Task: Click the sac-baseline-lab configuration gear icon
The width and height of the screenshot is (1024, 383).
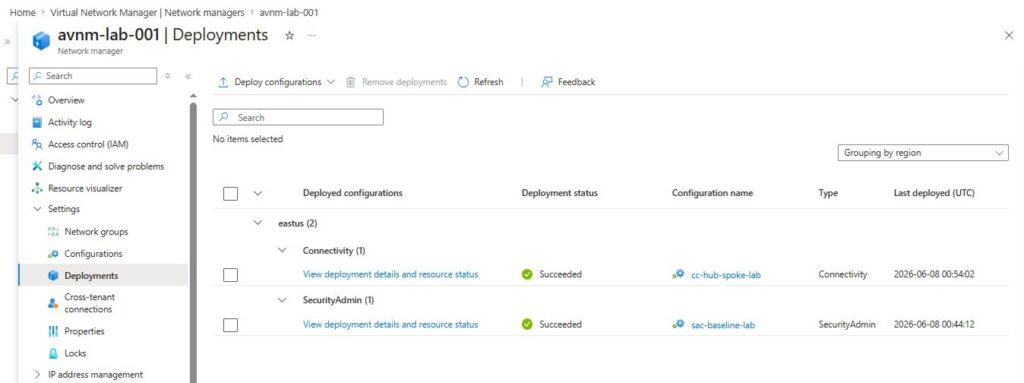Action: click(679, 324)
